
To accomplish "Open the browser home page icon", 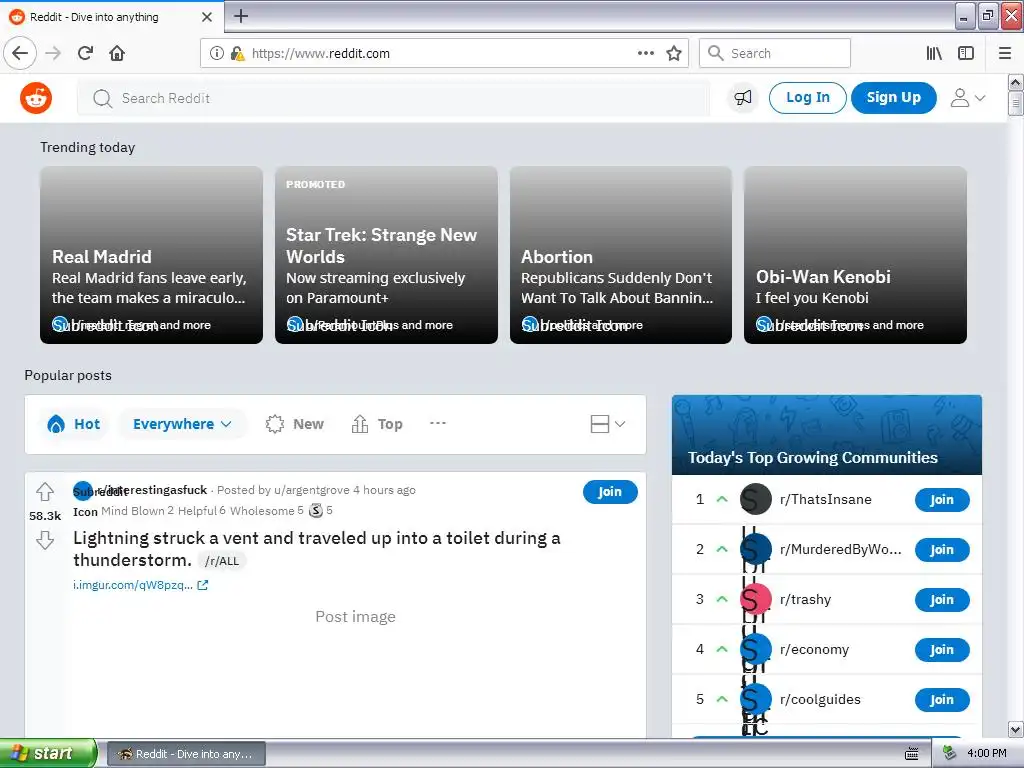I will pos(117,53).
